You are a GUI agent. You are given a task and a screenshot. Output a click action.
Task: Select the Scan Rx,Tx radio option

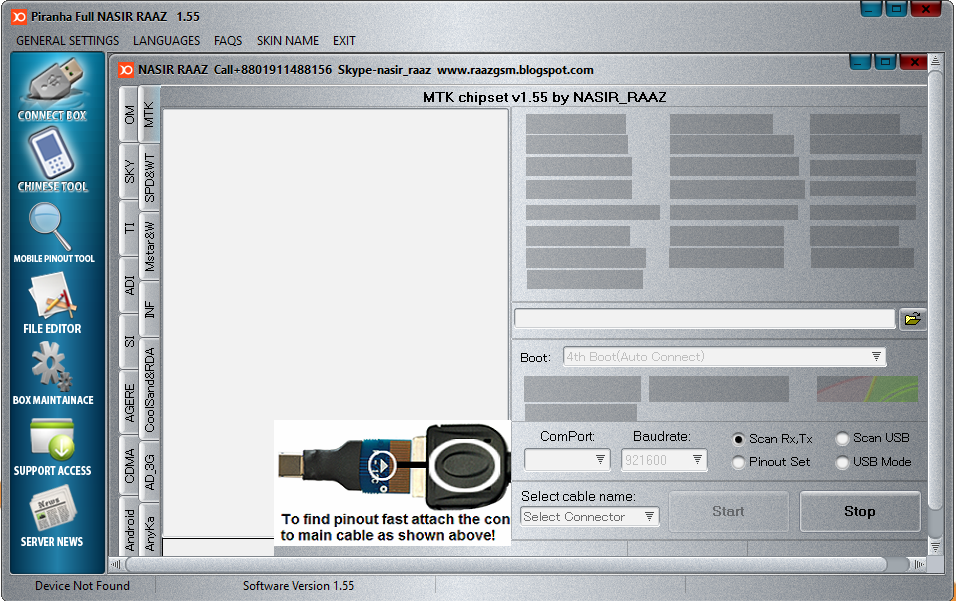coord(739,439)
